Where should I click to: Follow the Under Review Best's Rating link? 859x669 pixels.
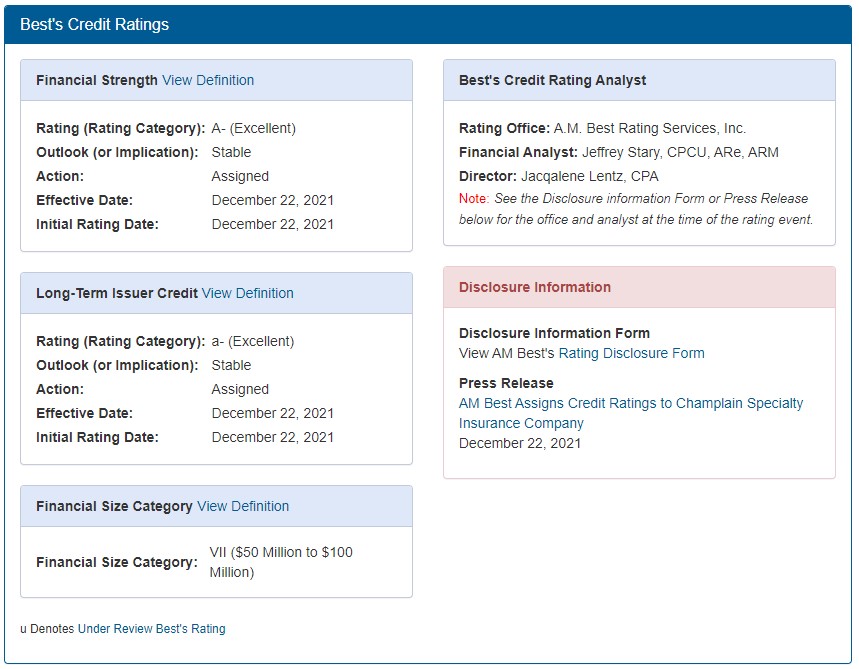coord(151,629)
